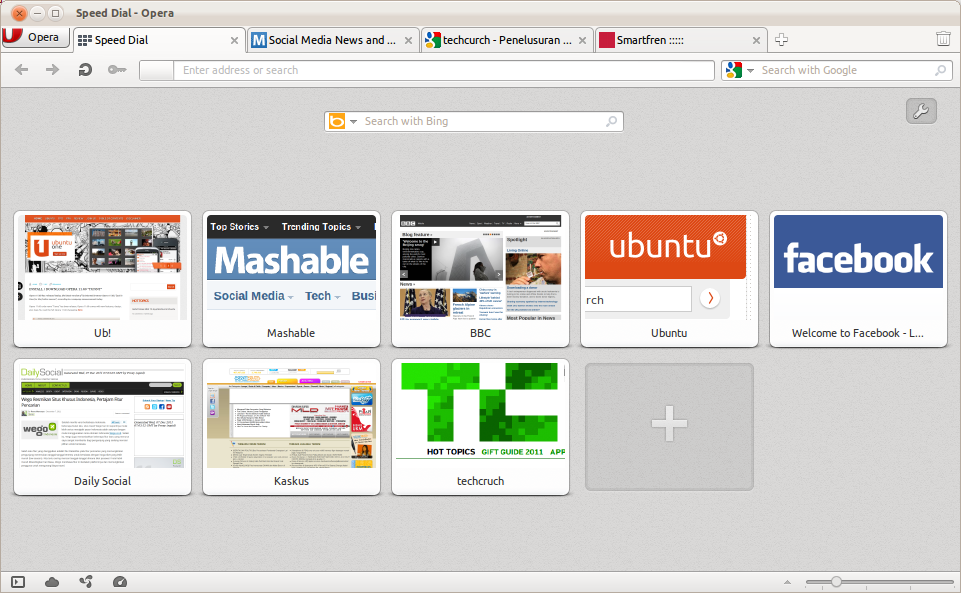Open the Facebook speed dial thumbnail
This screenshot has height=593, width=961.
[x=858, y=279]
